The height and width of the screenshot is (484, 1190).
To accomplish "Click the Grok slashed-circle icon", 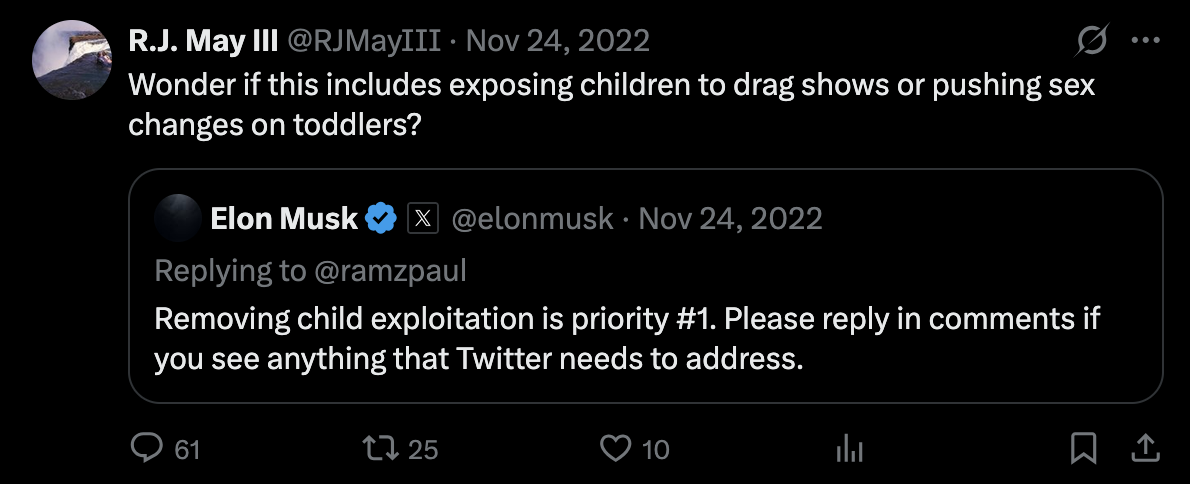I will 1091,41.
